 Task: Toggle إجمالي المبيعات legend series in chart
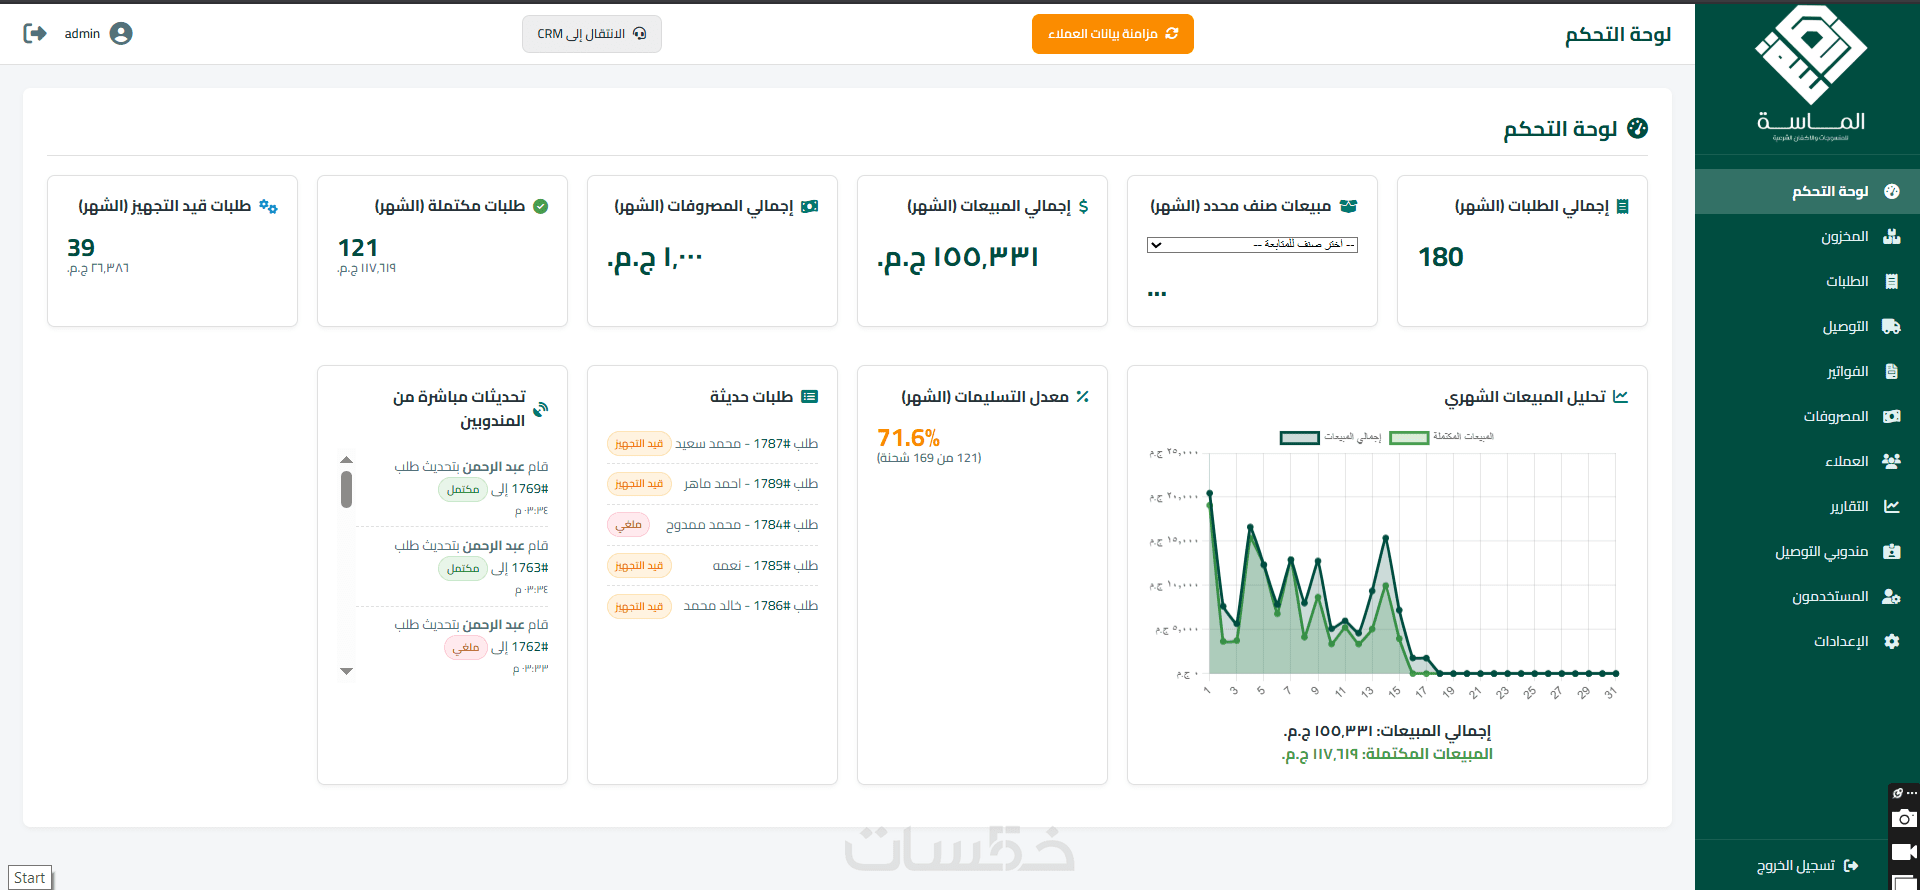(x=1331, y=437)
